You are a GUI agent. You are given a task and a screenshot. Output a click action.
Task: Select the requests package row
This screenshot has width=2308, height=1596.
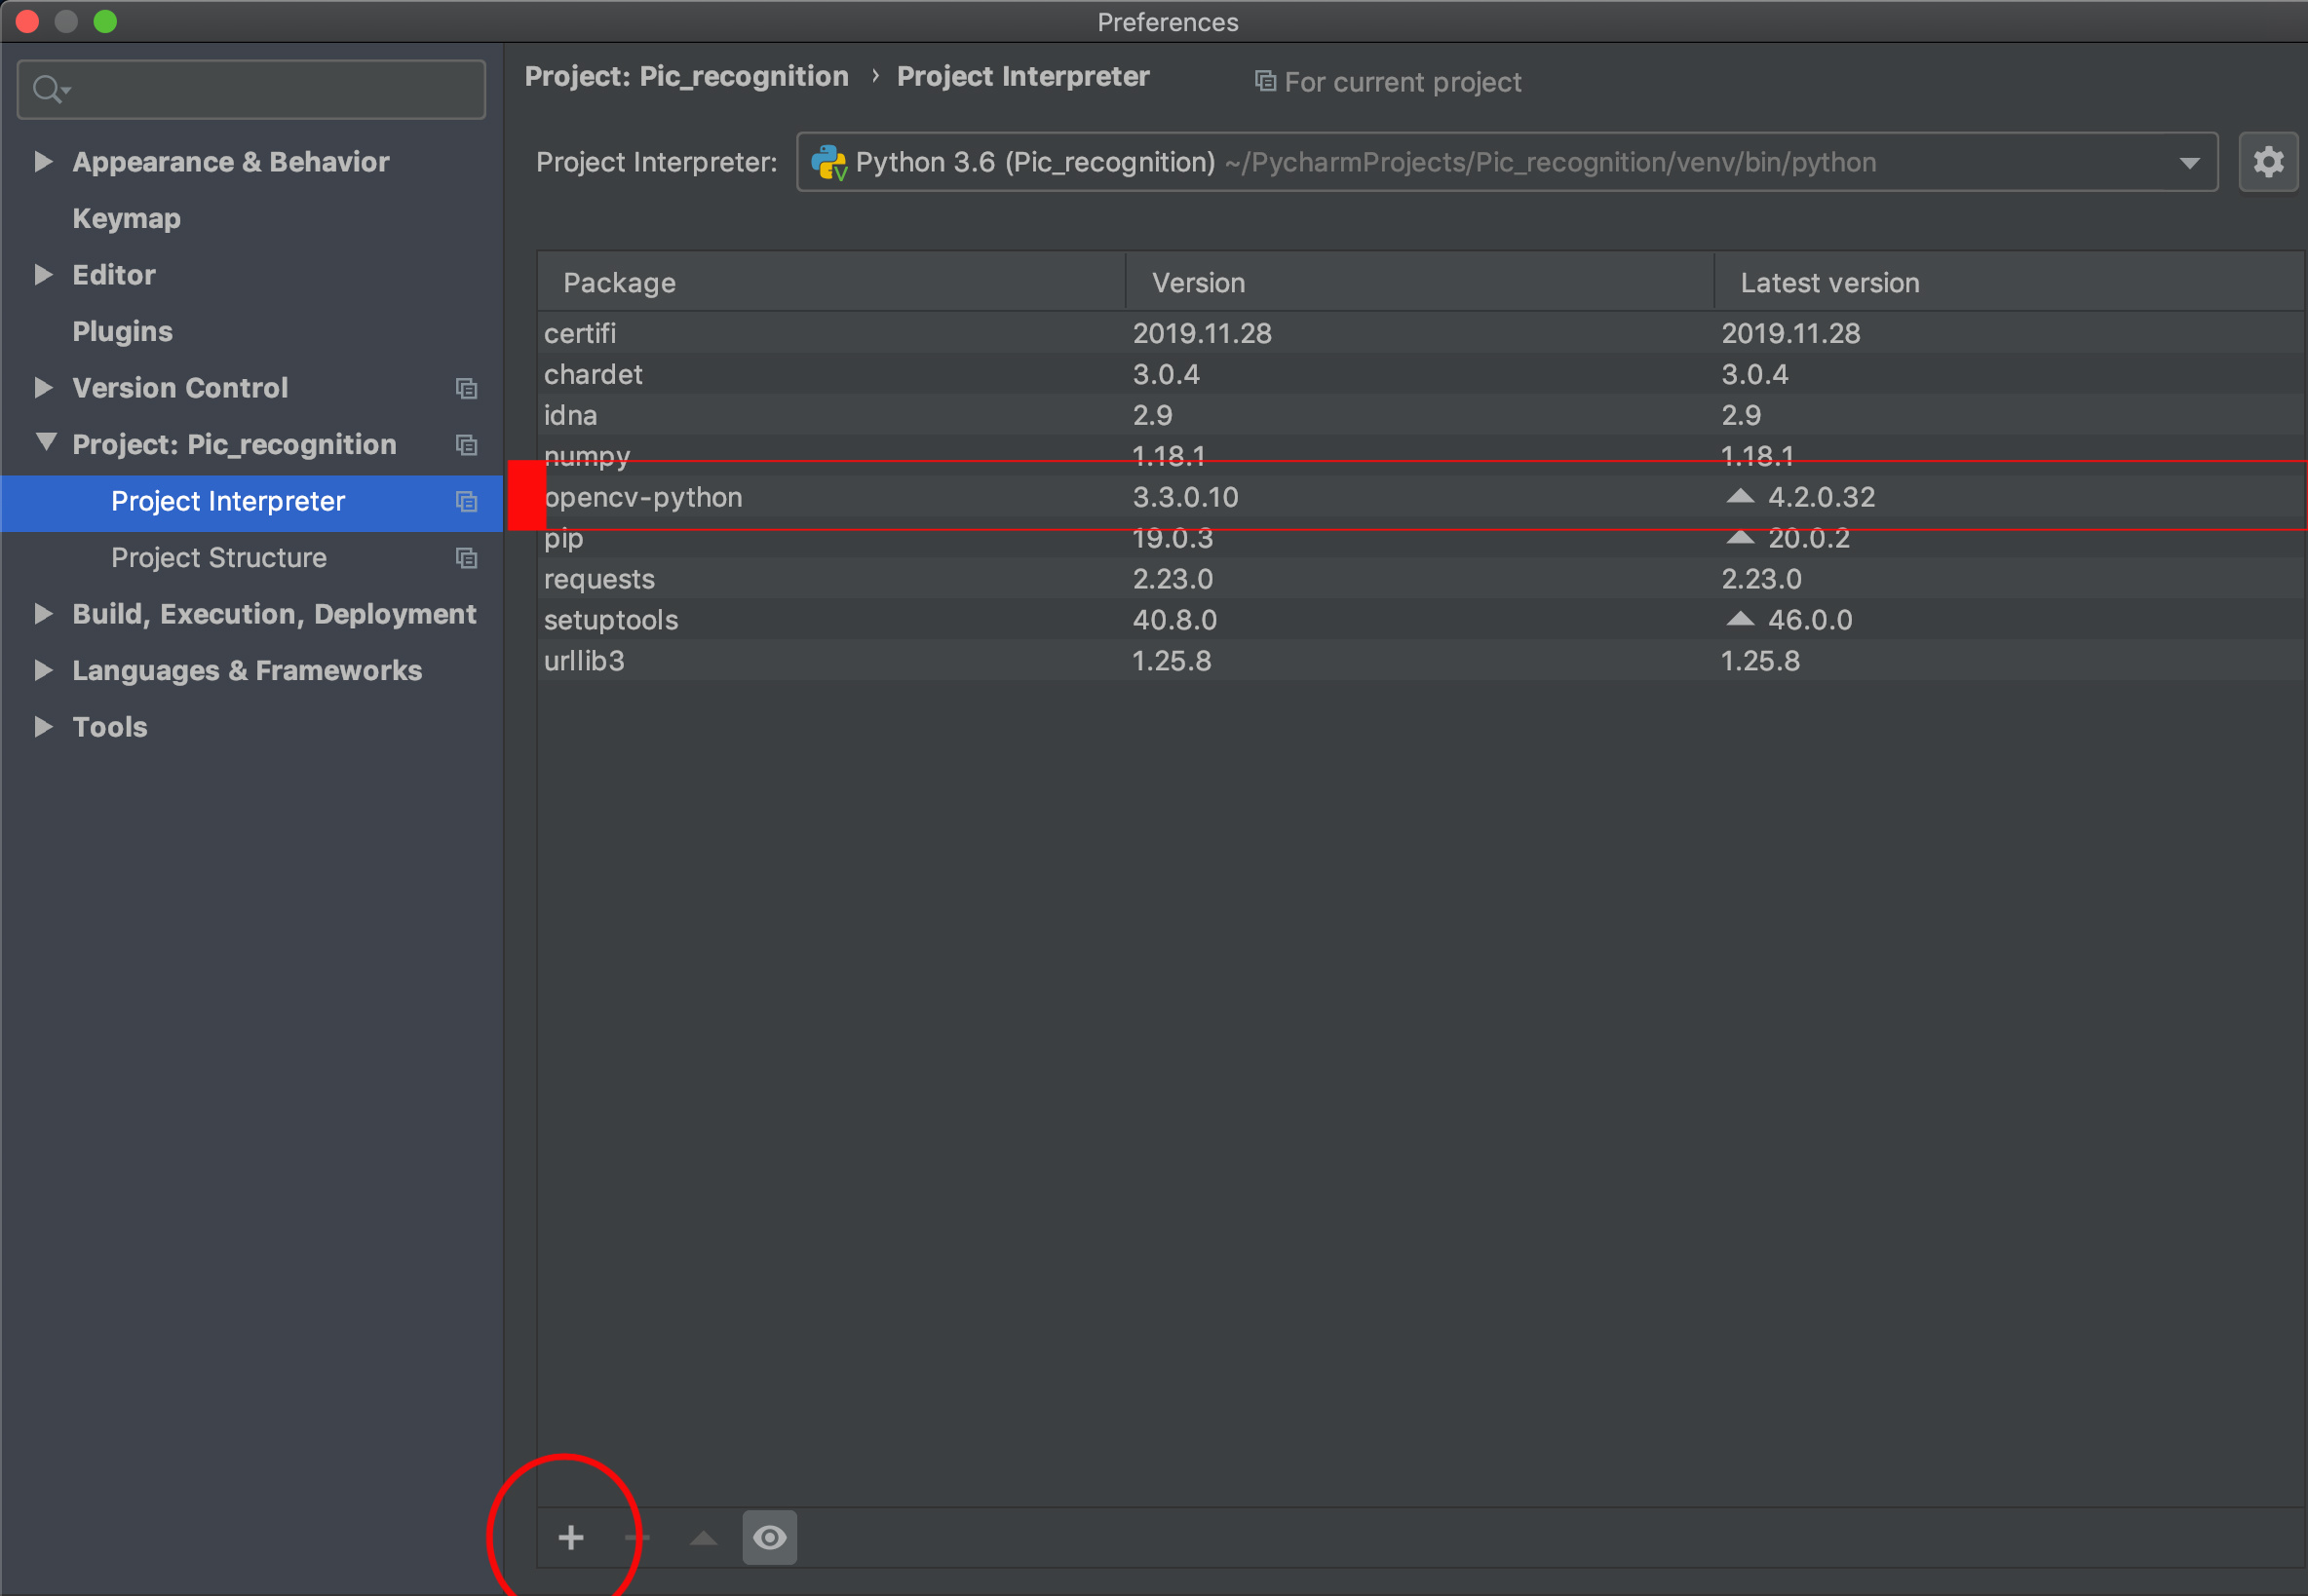coord(1421,579)
